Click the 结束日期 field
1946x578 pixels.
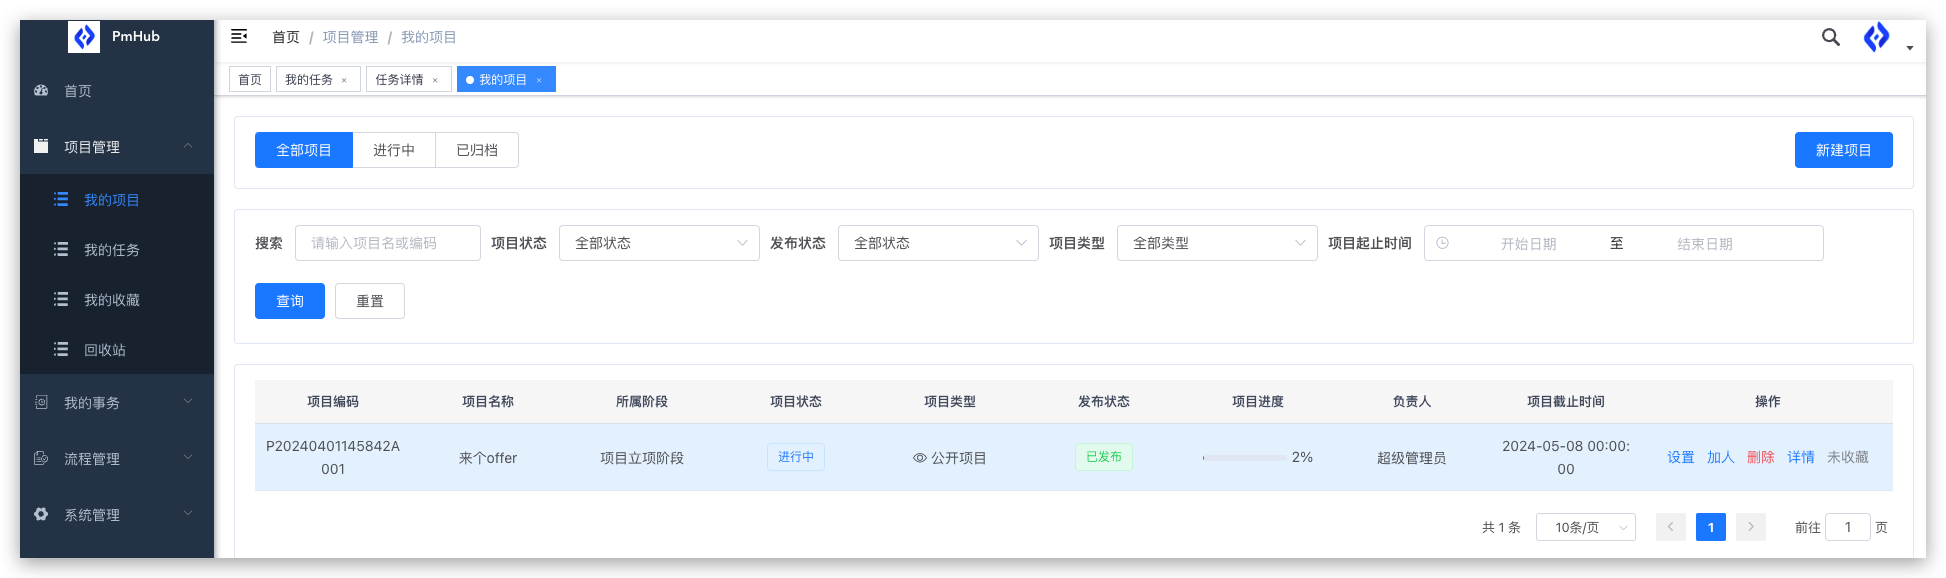(1705, 243)
